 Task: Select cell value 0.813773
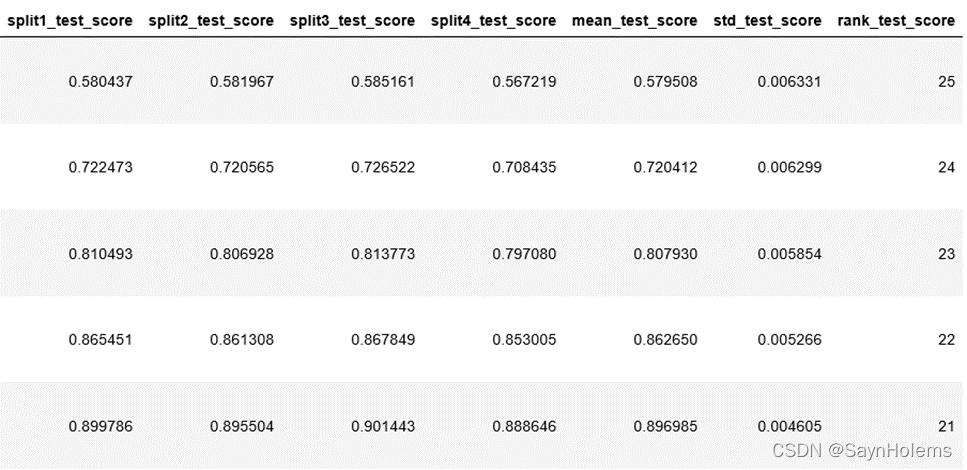tap(383, 254)
